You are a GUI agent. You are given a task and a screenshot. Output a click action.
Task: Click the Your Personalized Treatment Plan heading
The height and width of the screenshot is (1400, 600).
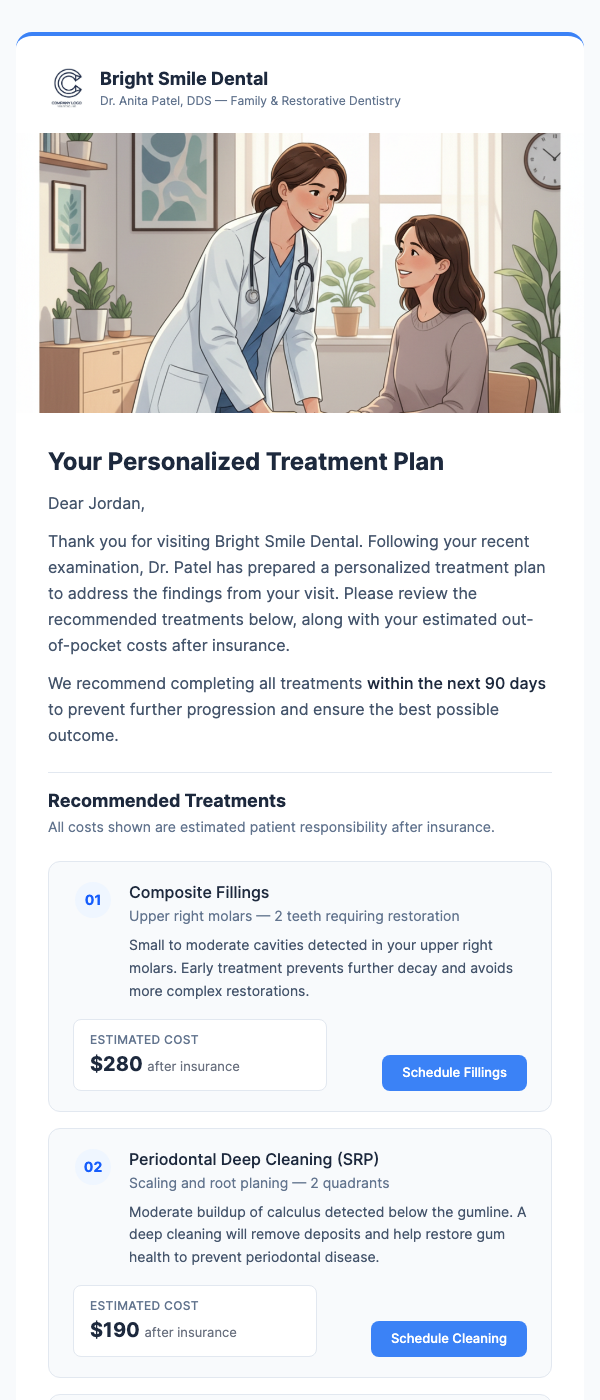click(245, 461)
